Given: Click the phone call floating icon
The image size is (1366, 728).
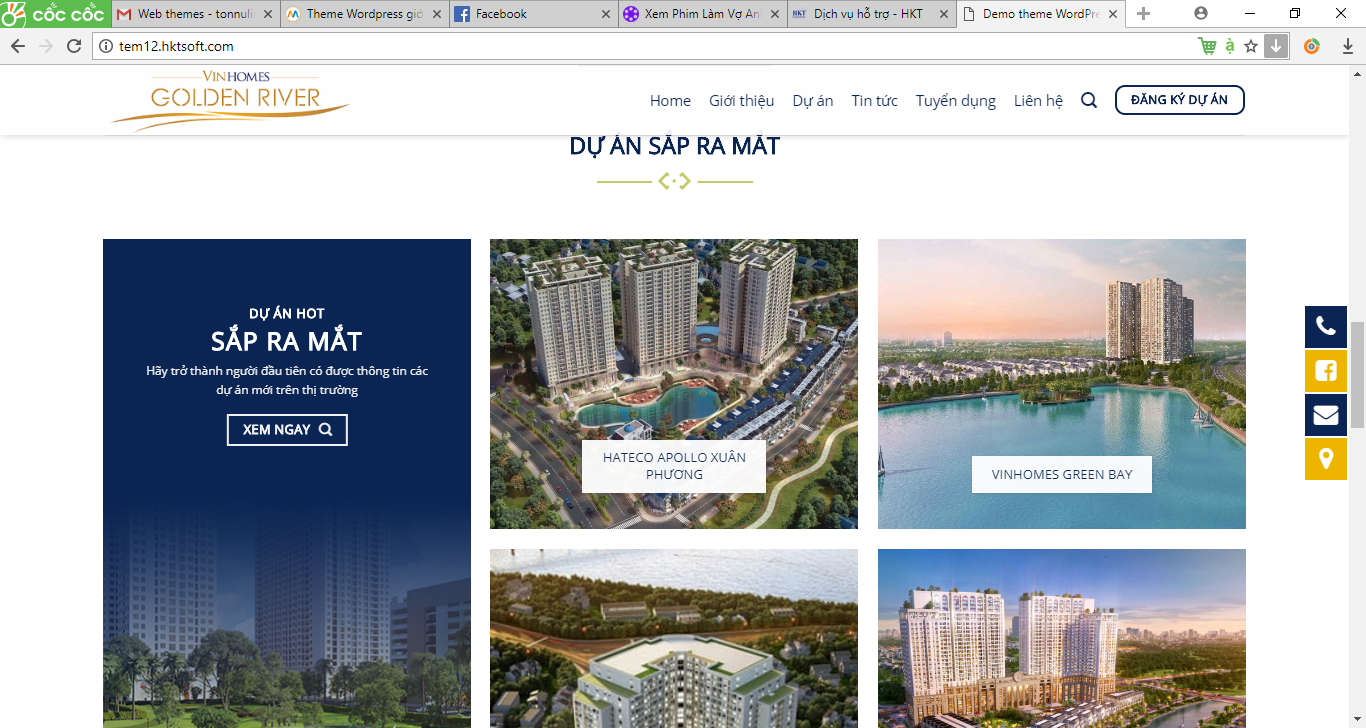Looking at the screenshot, I should click(1325, 327).
